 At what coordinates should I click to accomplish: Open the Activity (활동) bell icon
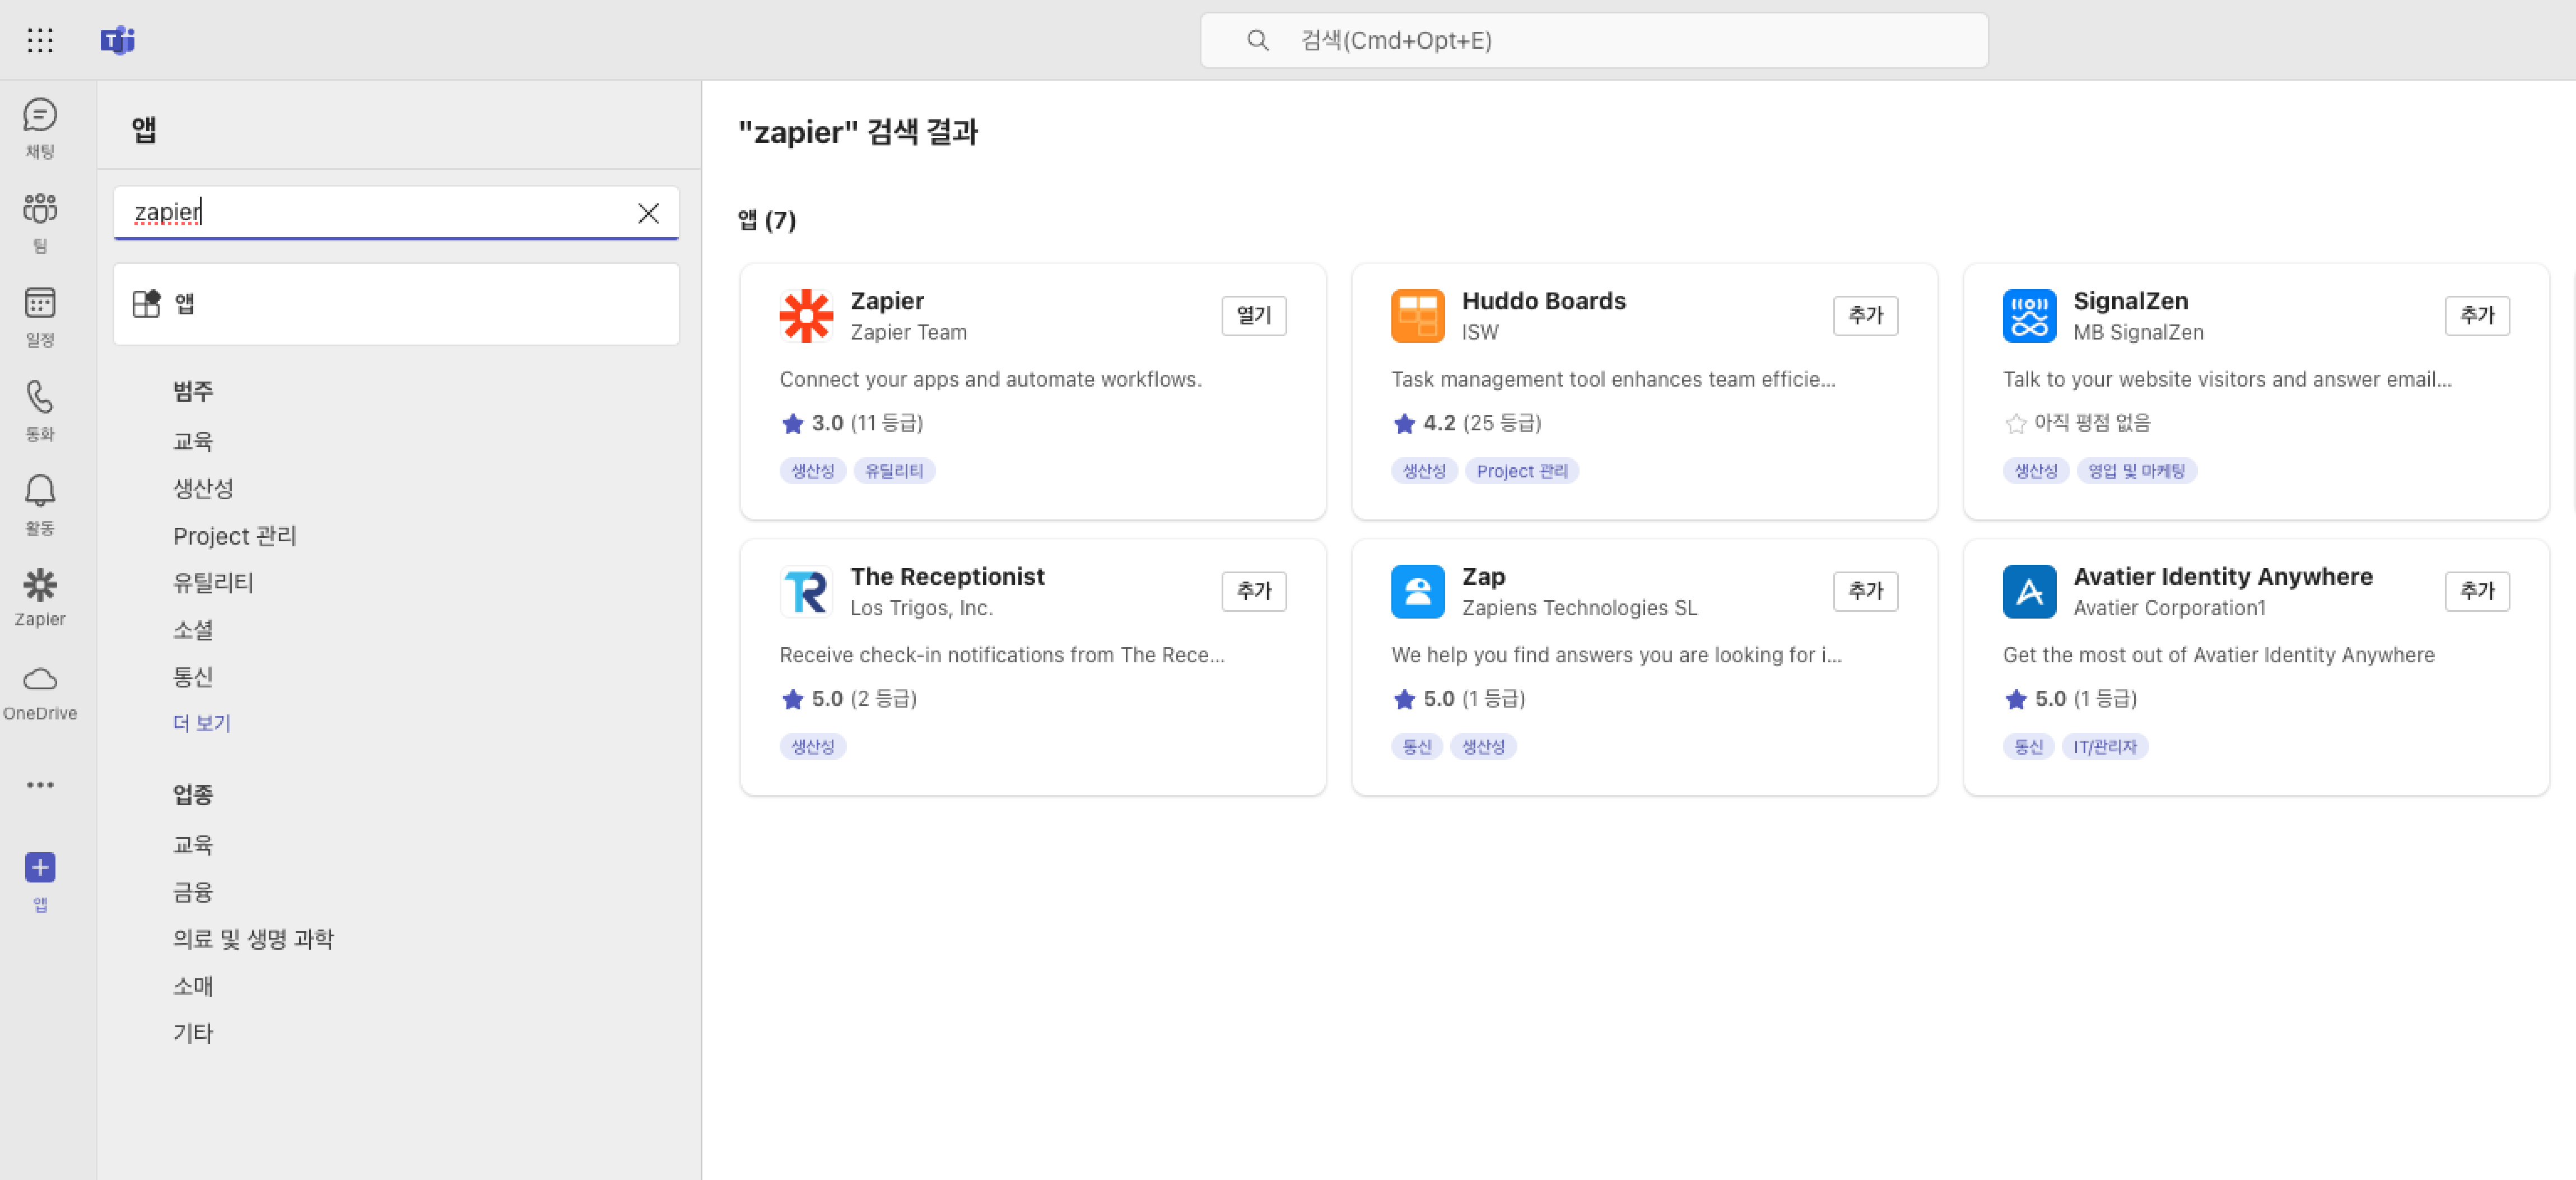coord(39,503)
